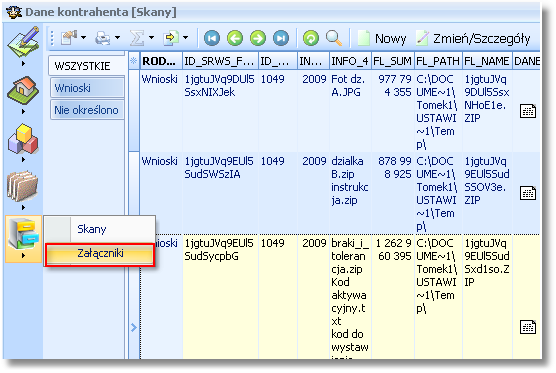The image size is (556, 373).
Task: Open data icon in Fot dz. A.JPG row
Action: 528,111
